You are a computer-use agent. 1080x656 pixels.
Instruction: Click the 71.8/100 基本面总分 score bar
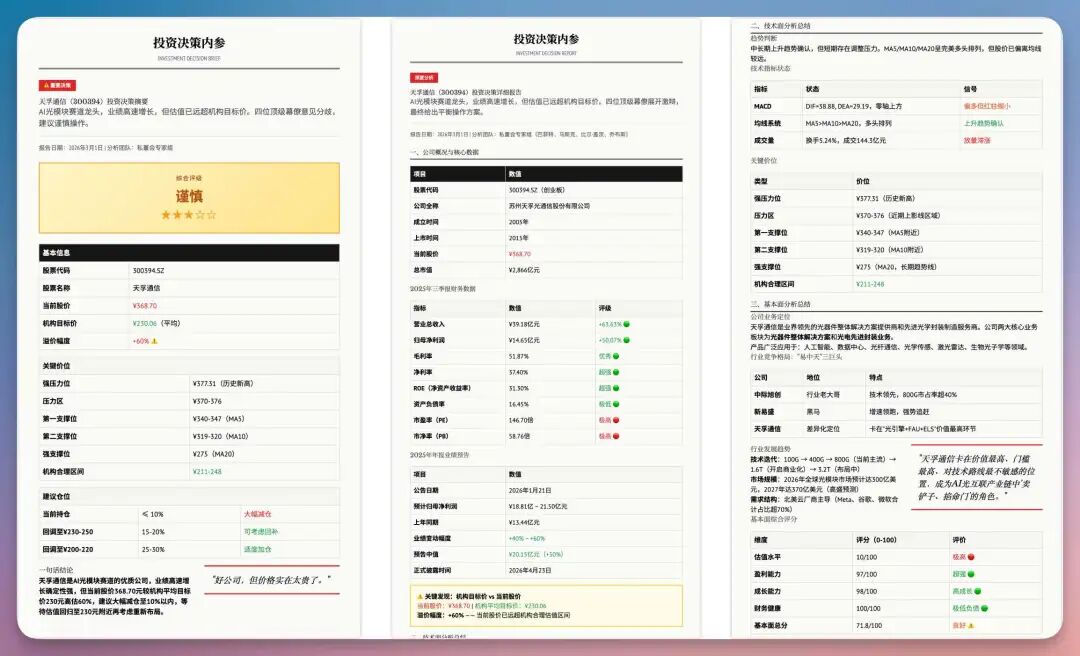click(x=867, y=623)
